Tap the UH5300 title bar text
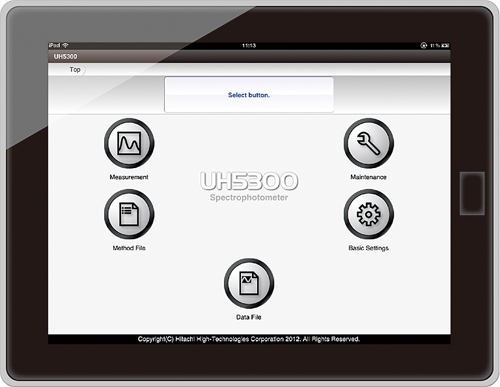 (65, 57)
